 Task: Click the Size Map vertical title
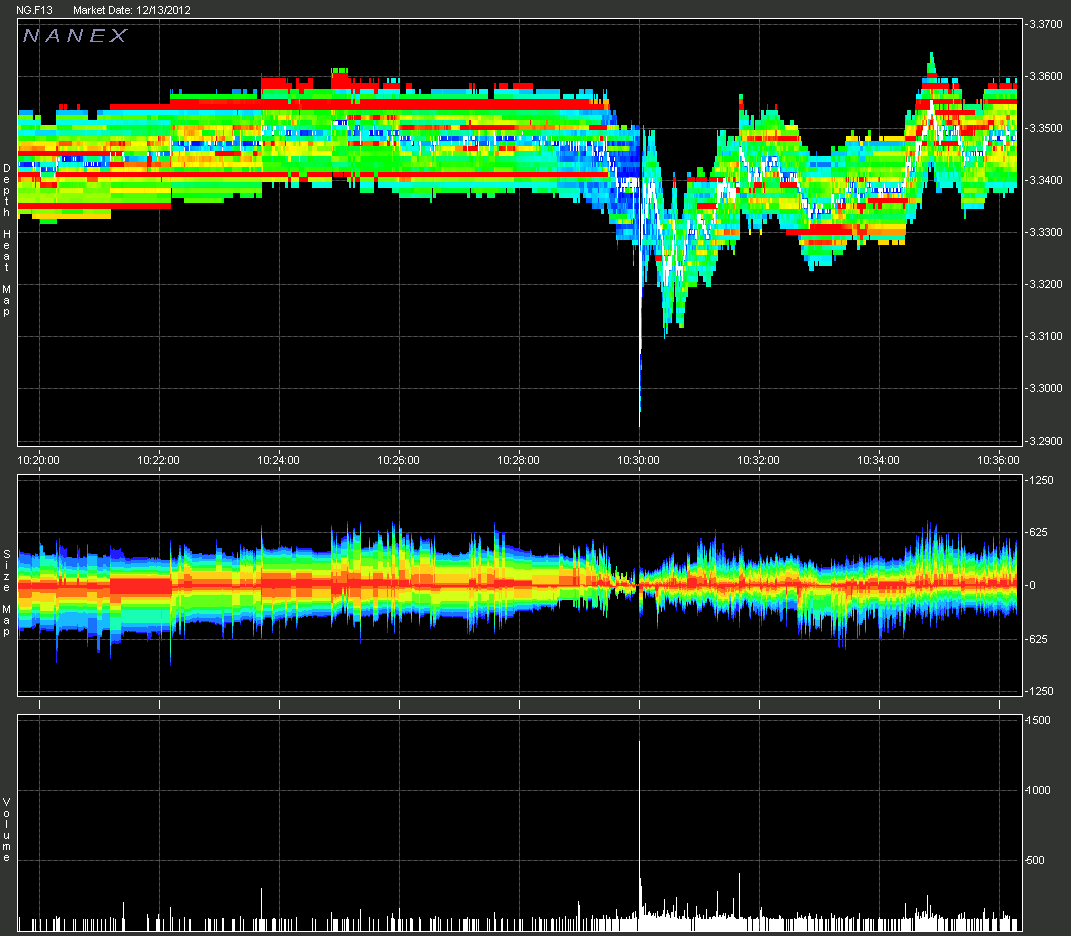pos(7,592)
